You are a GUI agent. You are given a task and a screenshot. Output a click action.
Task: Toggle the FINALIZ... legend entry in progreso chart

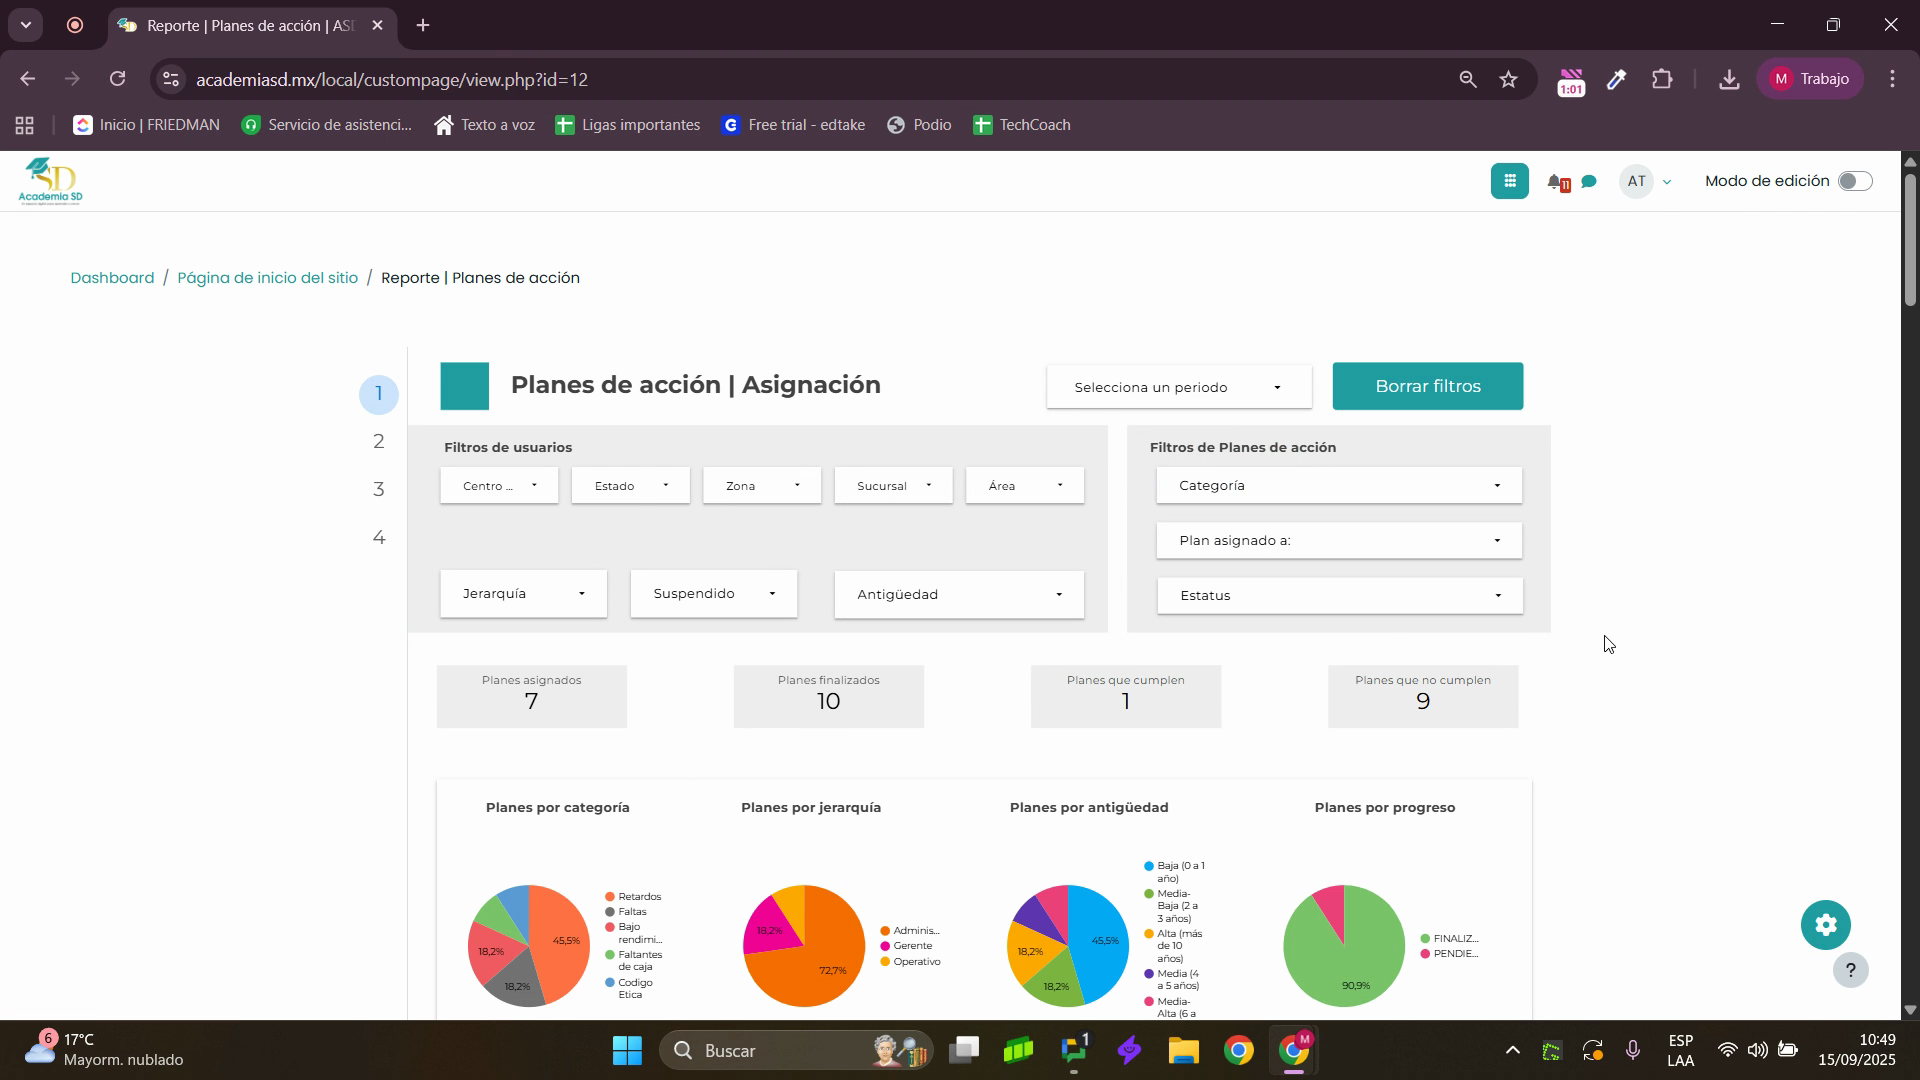coord(1454,939)
